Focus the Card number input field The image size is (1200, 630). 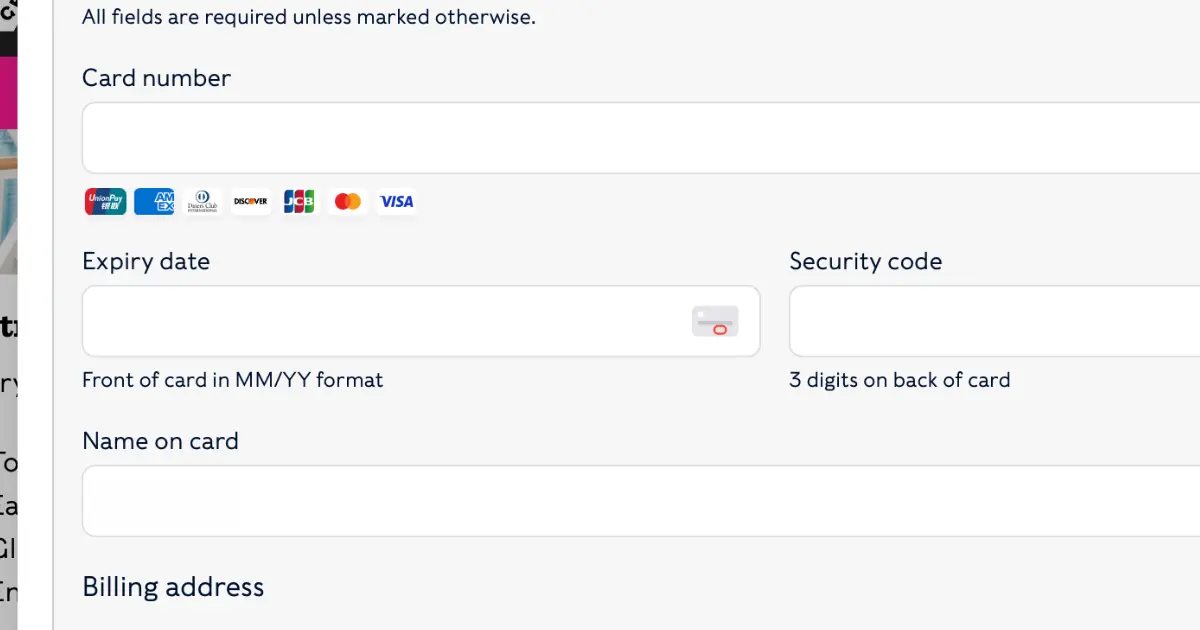click(641, 138)
